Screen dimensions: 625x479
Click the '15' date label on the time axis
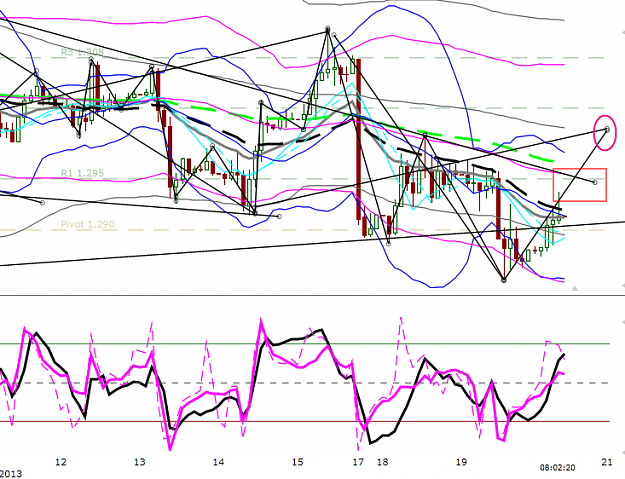297,462
